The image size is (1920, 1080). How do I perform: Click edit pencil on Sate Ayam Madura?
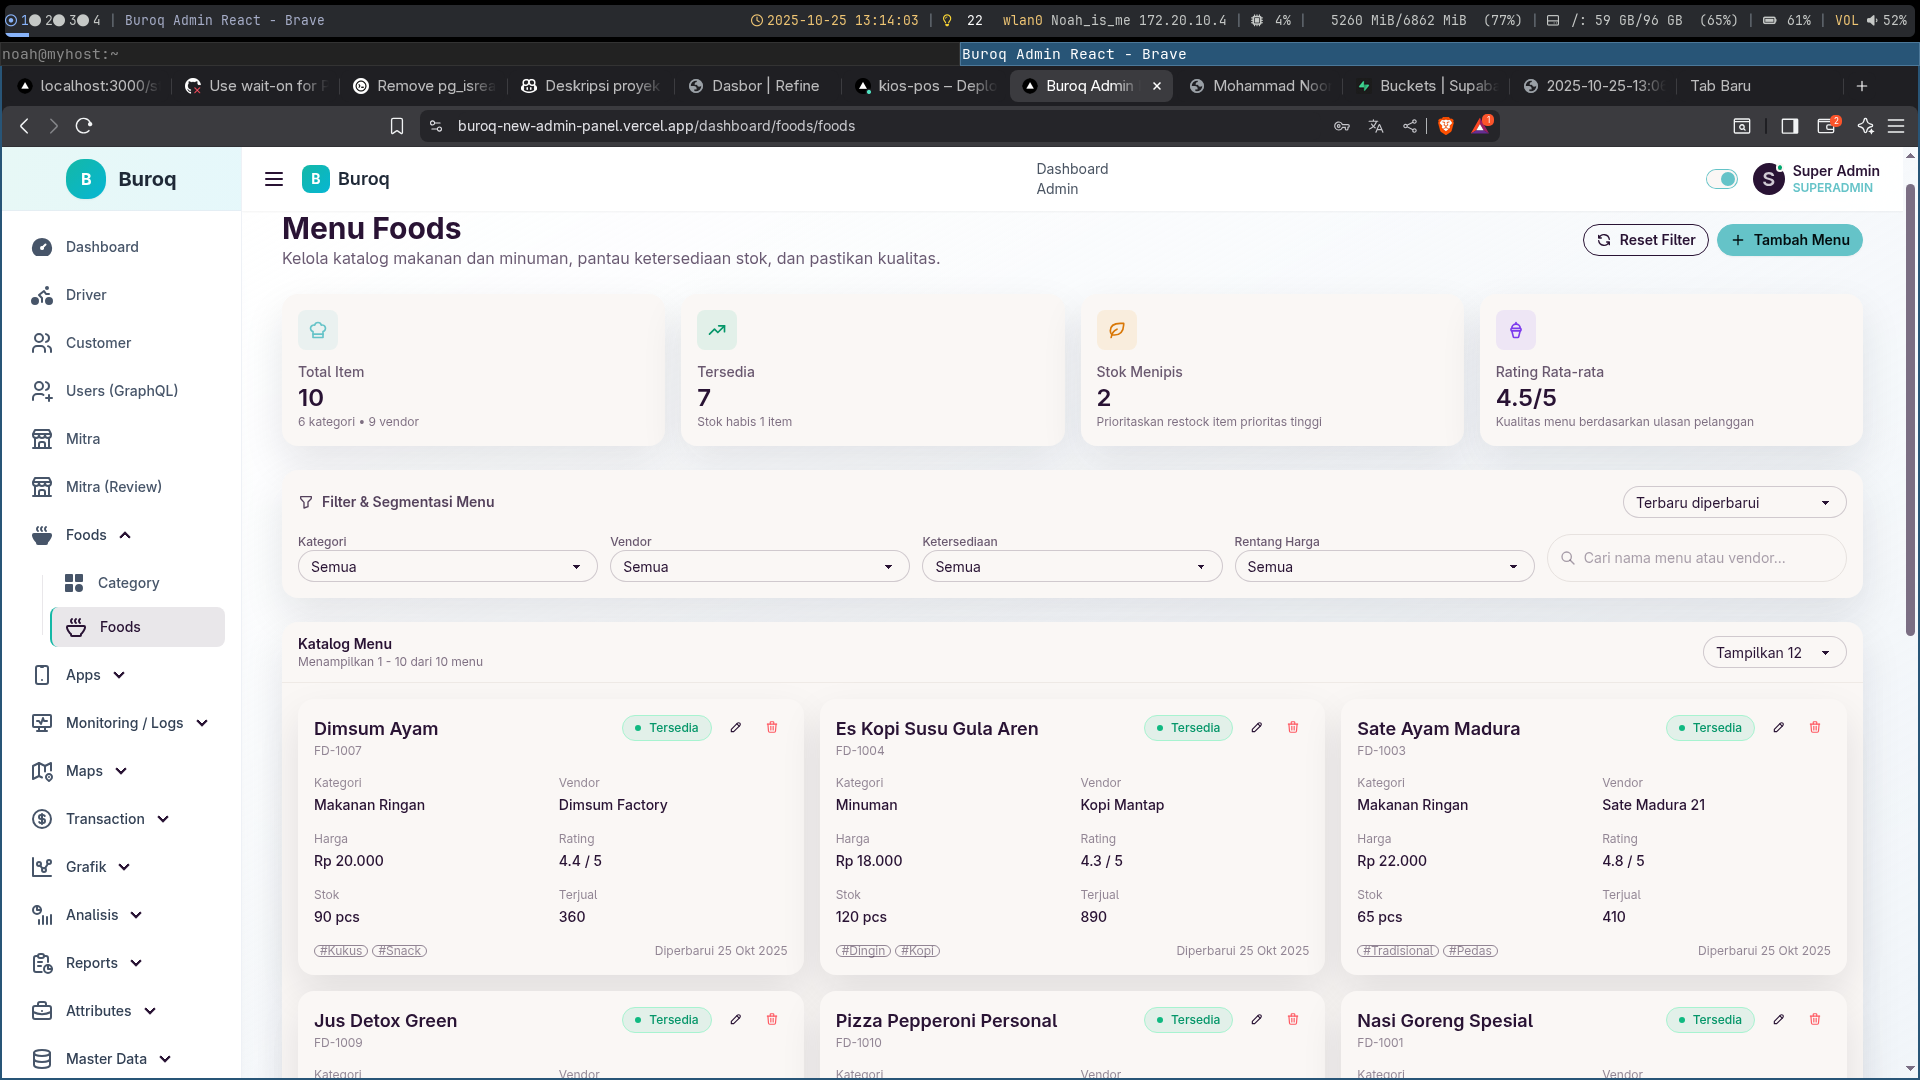click(x=1779, y=727)
